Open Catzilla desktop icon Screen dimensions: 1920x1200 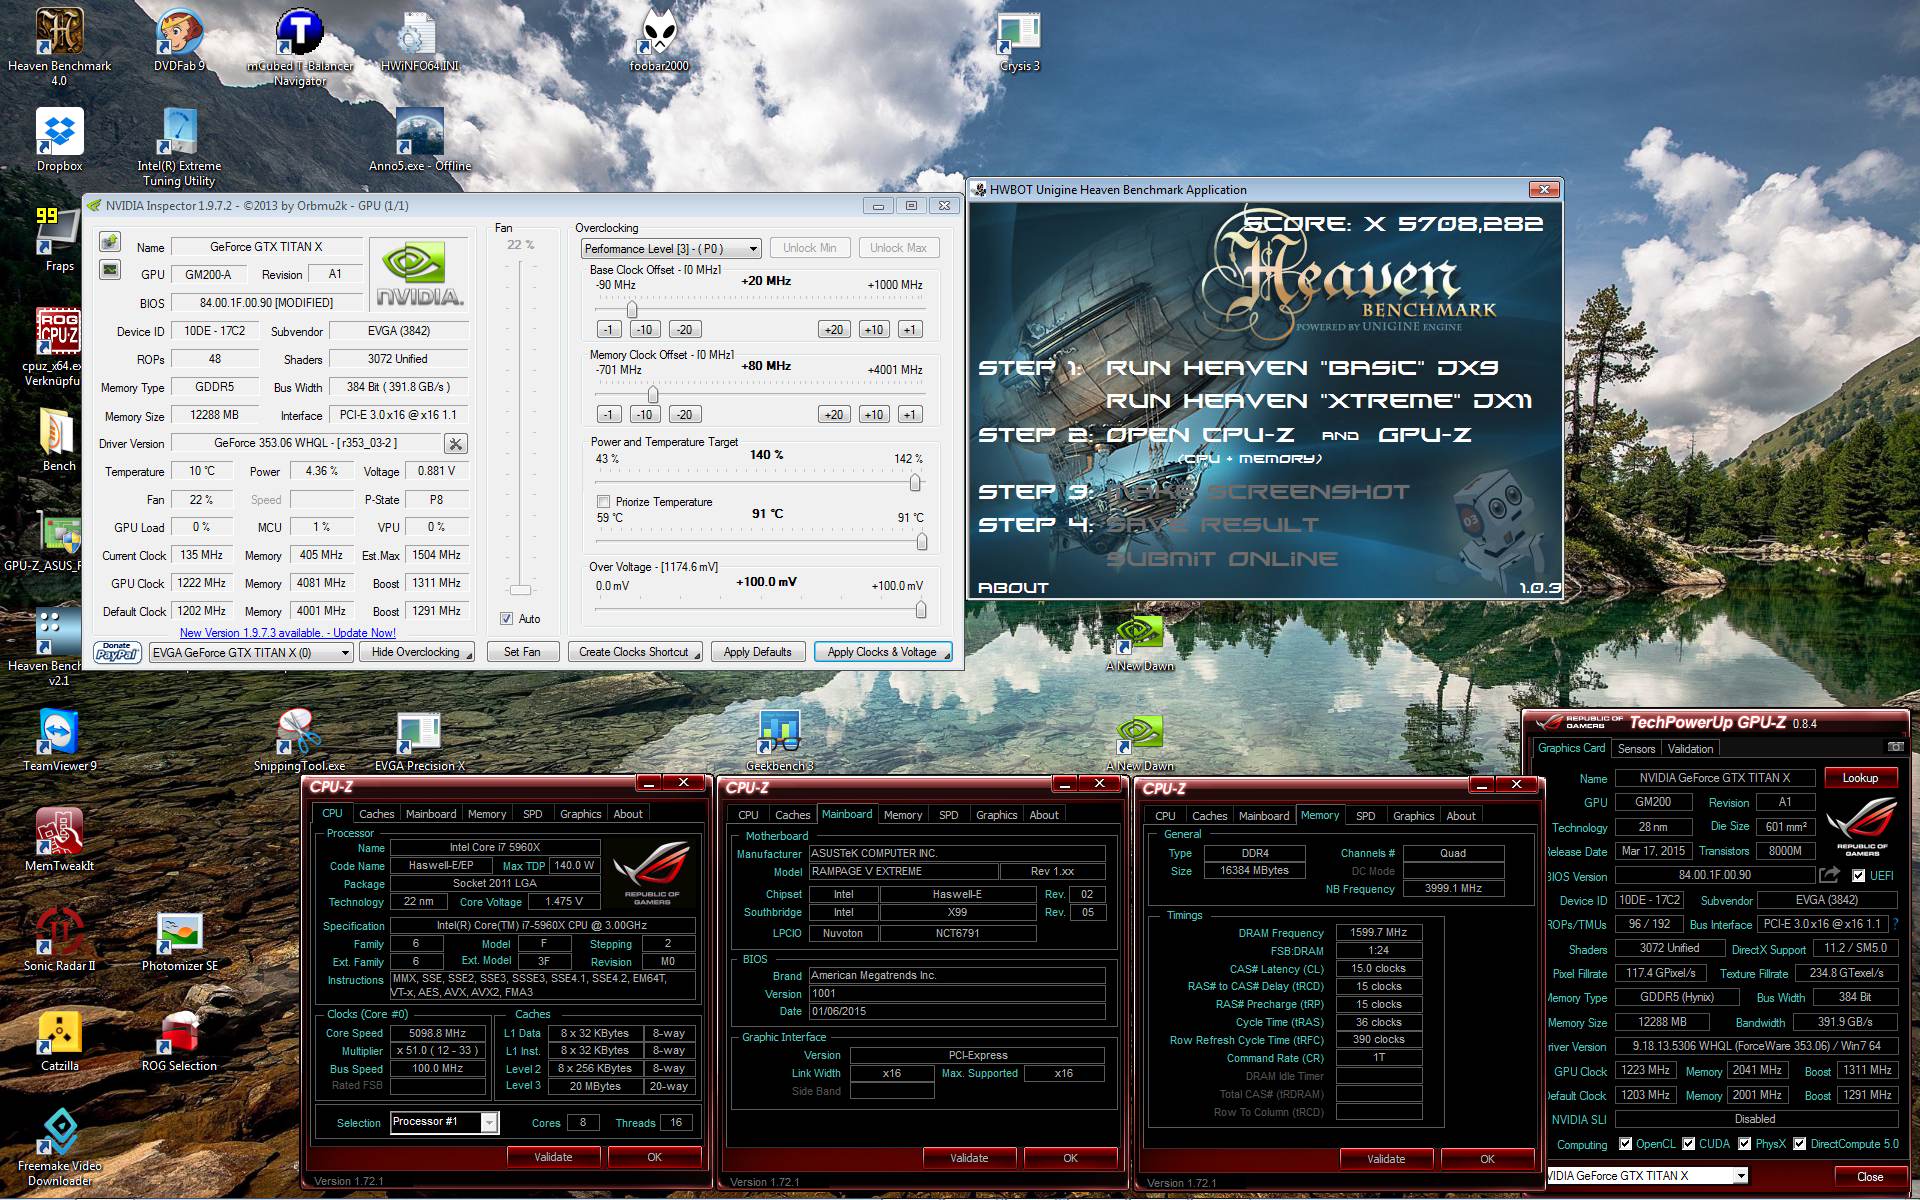pyautogui.click(x=59, y=1040)
